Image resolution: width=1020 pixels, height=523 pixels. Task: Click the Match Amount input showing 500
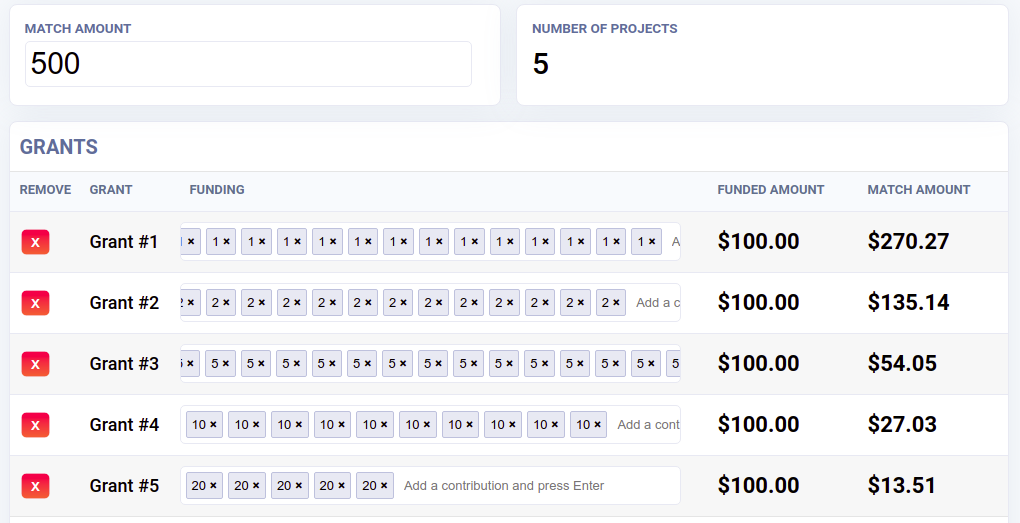pos(248,64)
